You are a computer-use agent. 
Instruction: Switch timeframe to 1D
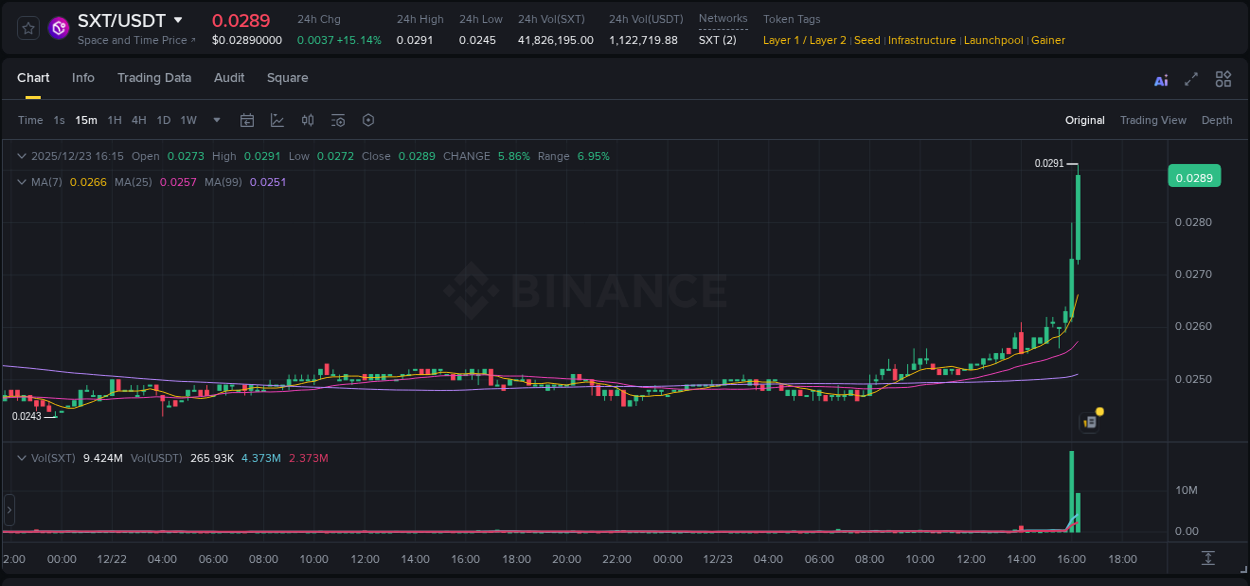coord(163,120)
